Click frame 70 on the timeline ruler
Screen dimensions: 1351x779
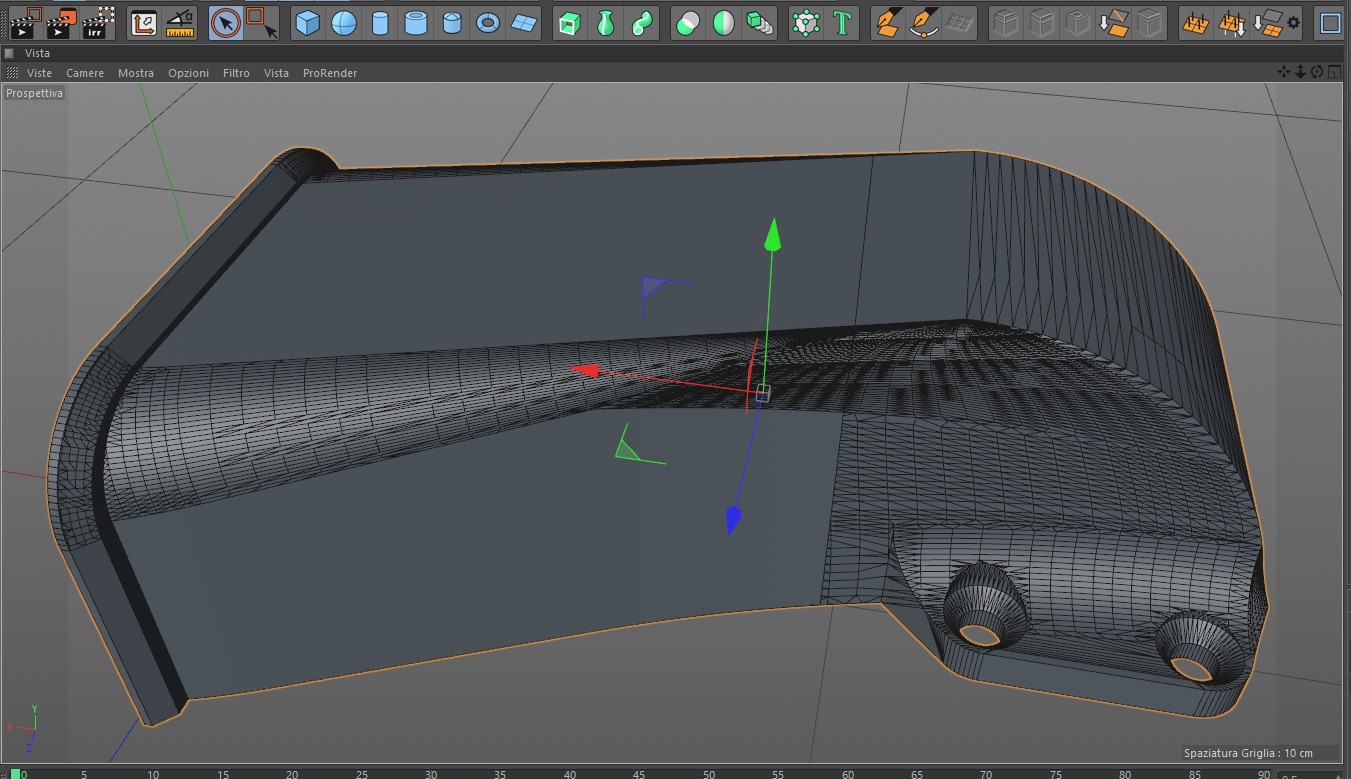988,773
